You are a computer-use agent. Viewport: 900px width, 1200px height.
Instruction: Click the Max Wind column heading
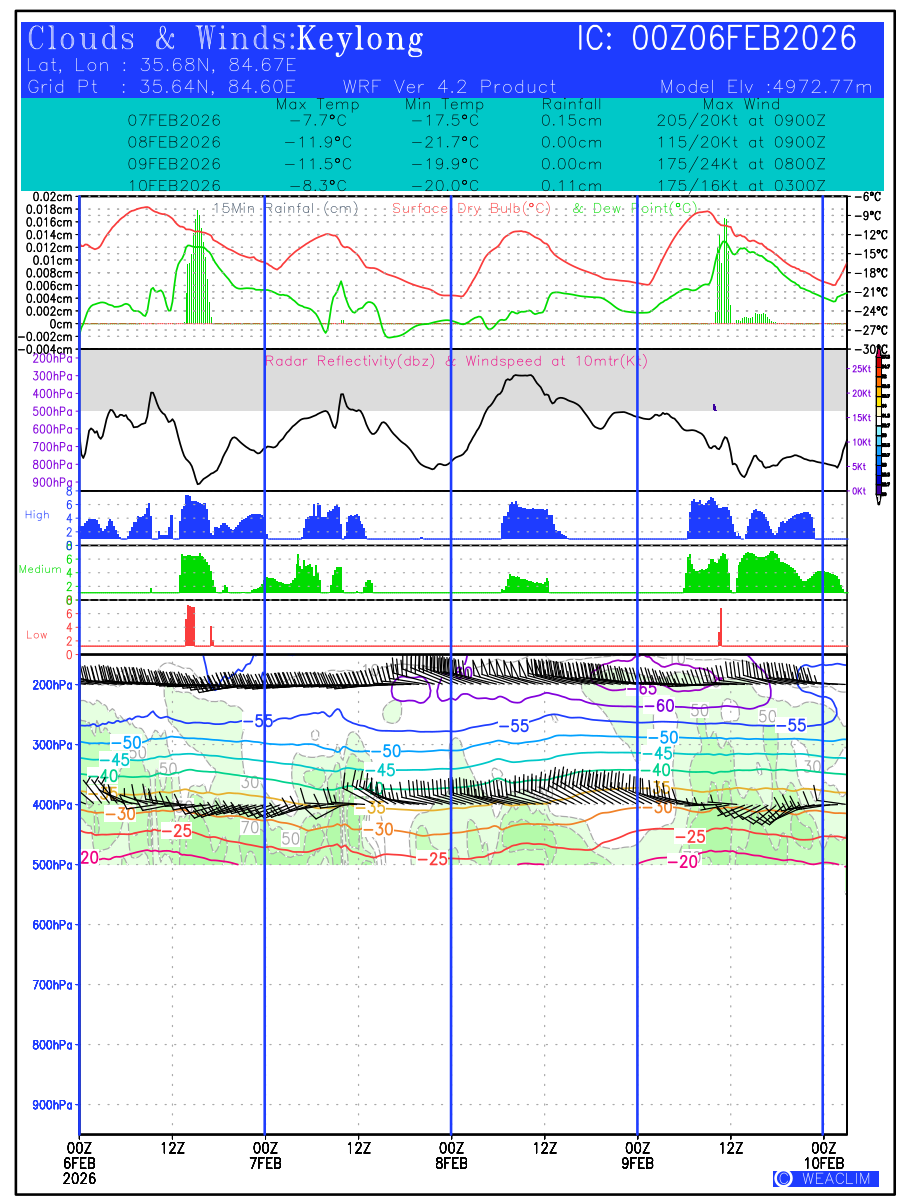point(735,104)
